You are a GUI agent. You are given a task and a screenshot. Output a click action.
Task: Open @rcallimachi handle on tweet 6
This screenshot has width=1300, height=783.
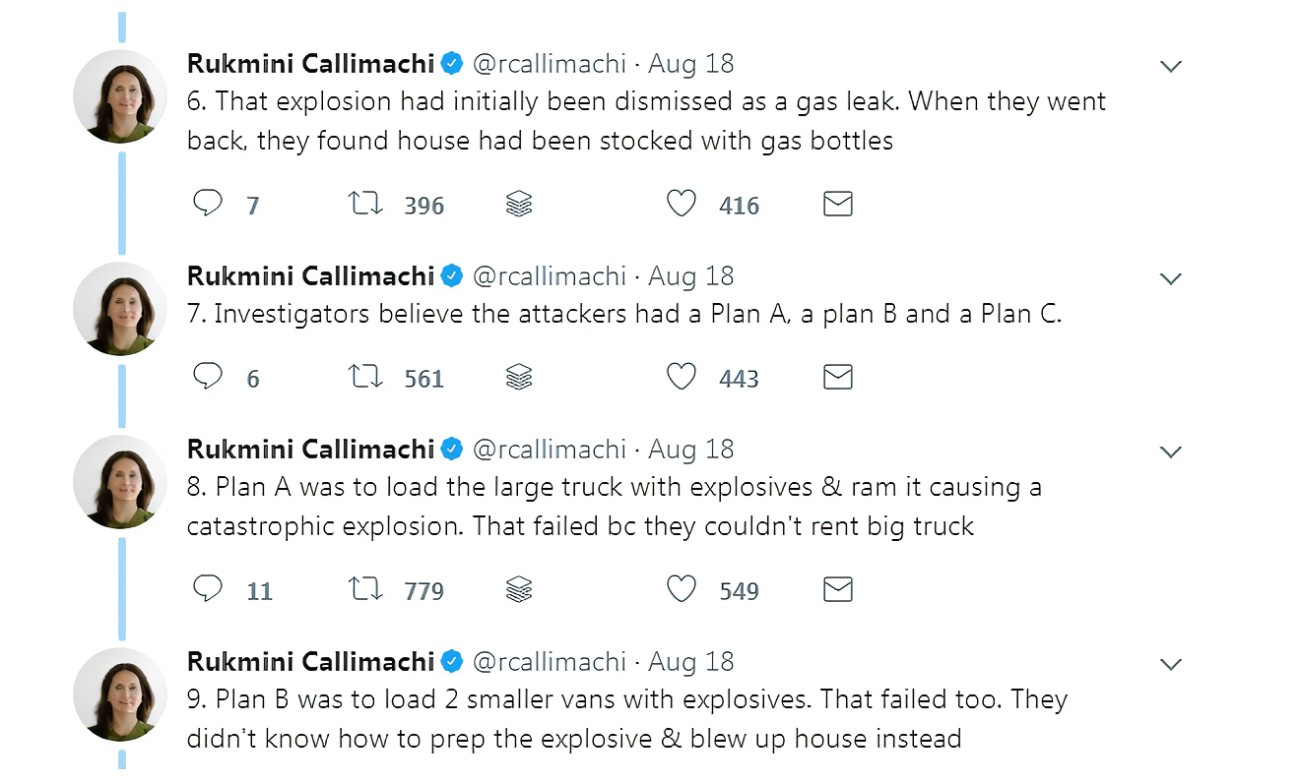point(548,64)
